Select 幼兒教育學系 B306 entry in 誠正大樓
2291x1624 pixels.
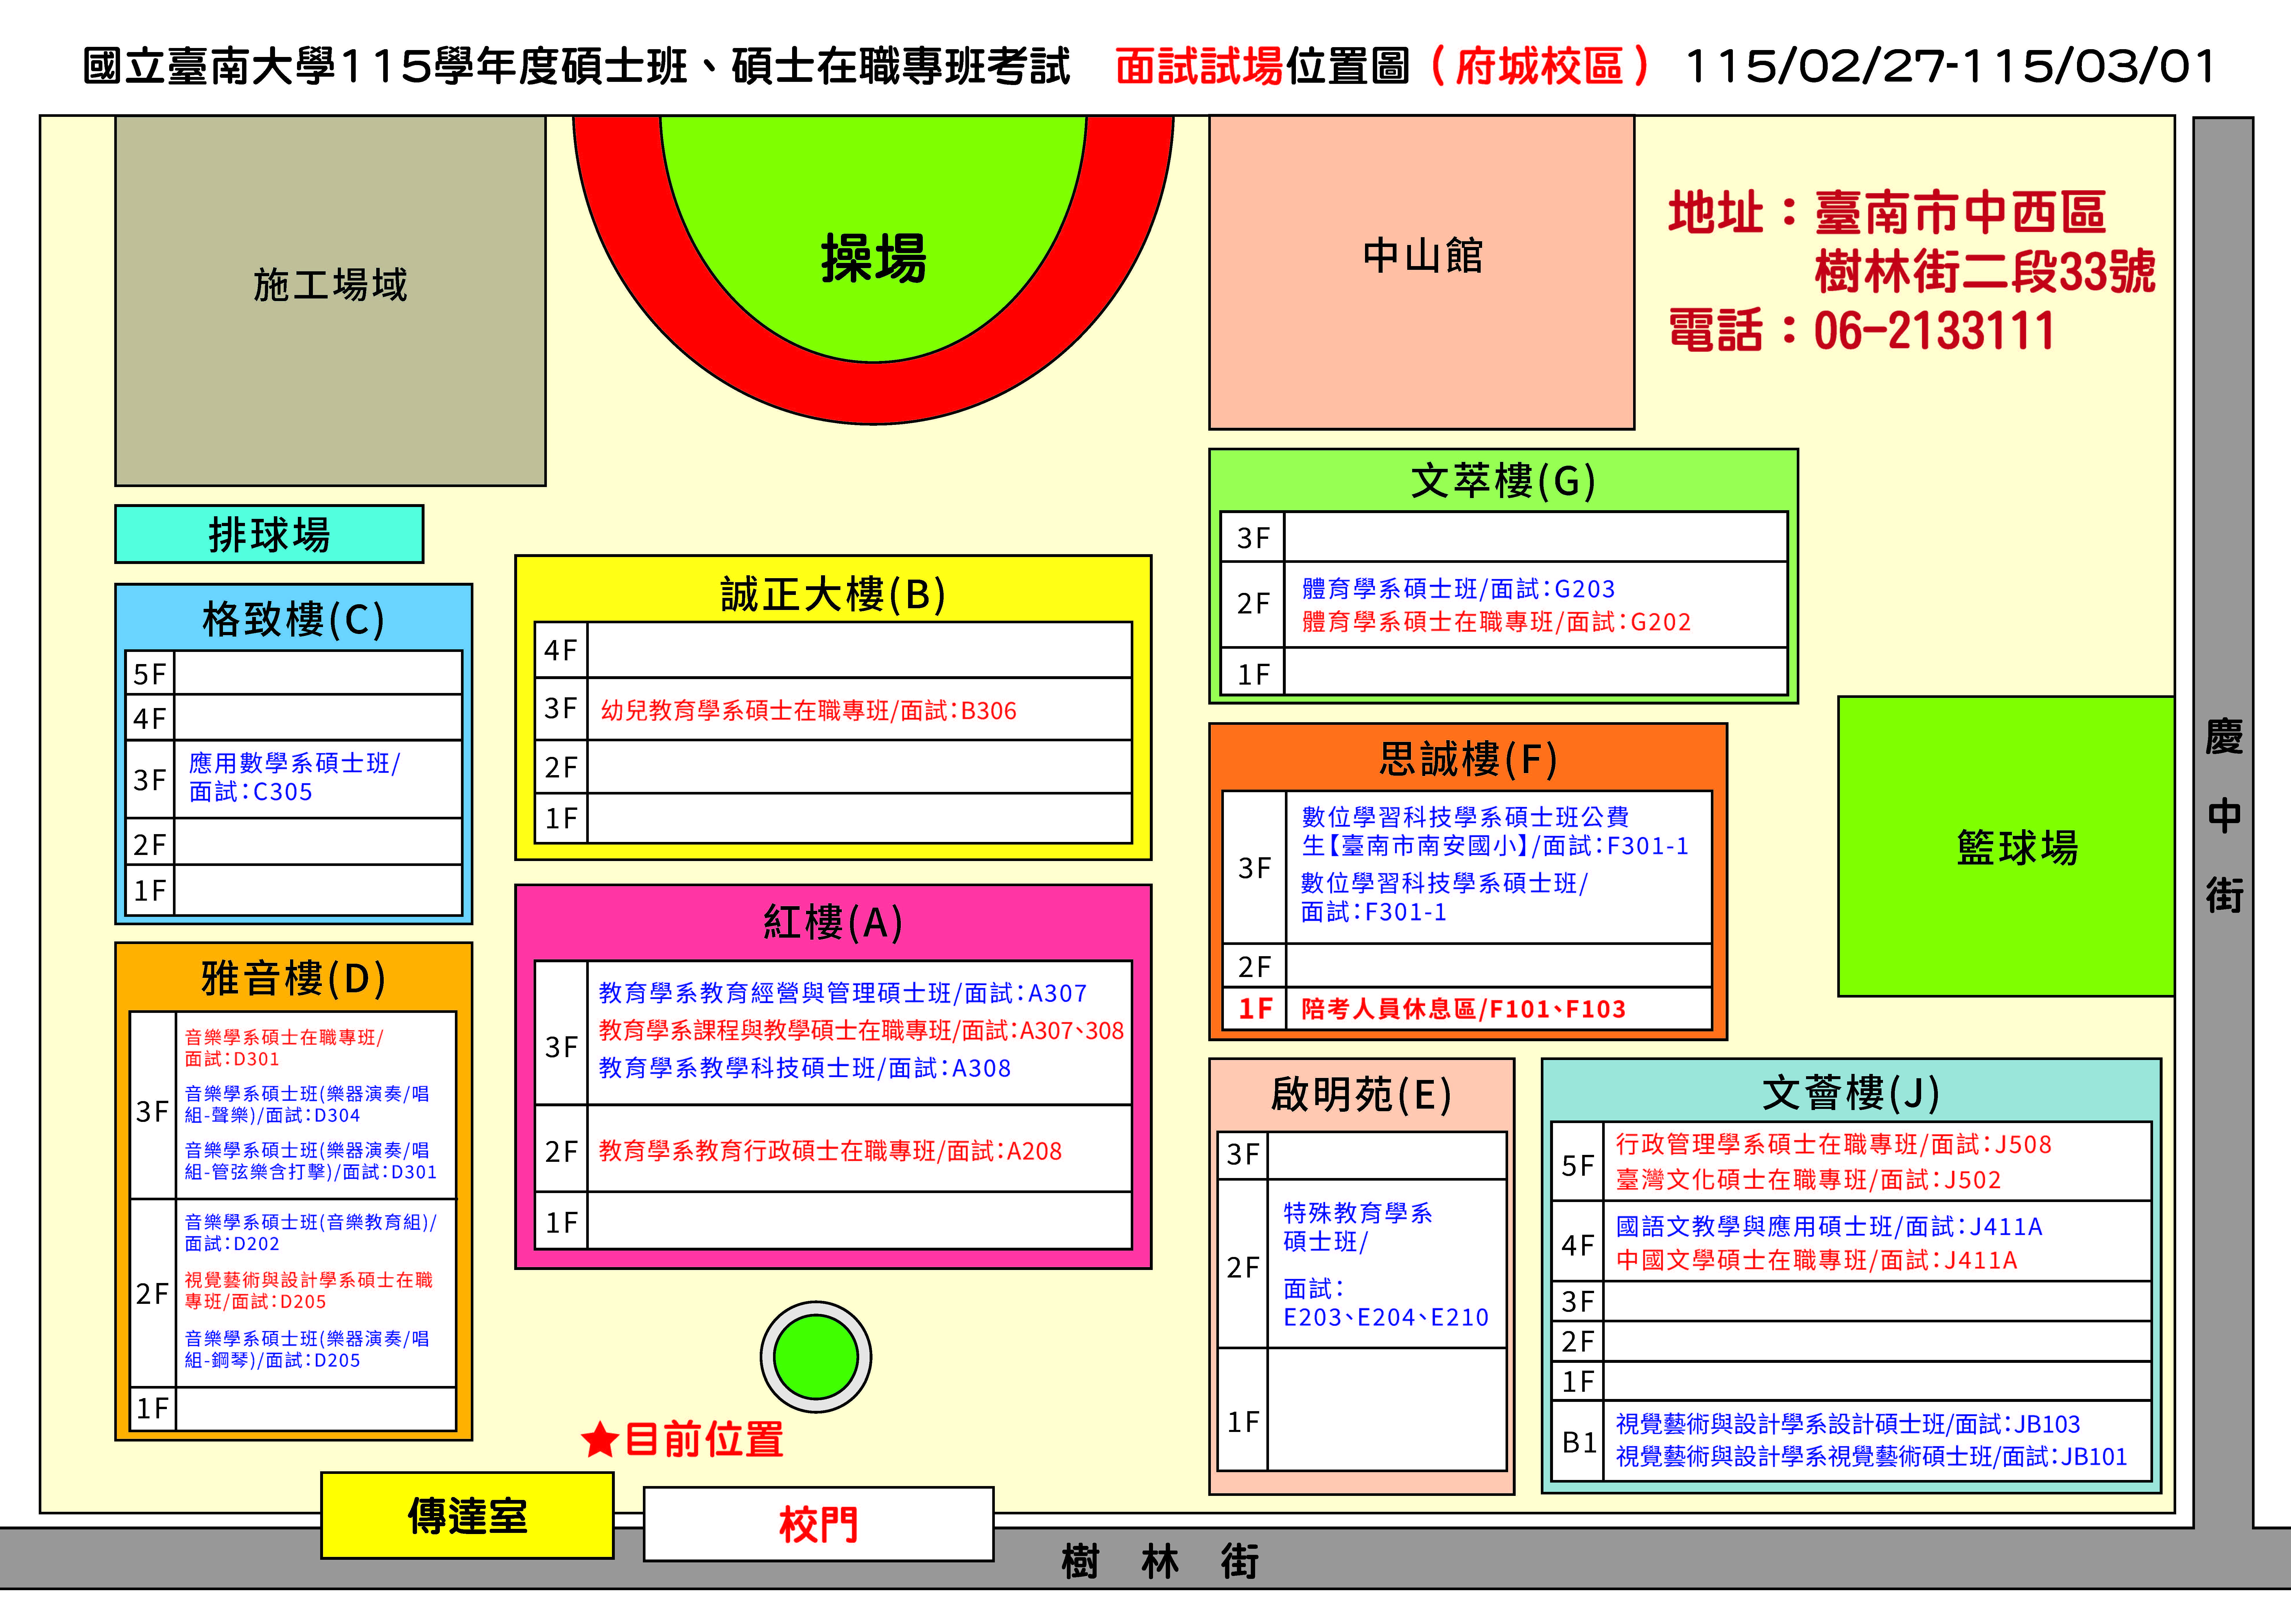click(808, 711)
